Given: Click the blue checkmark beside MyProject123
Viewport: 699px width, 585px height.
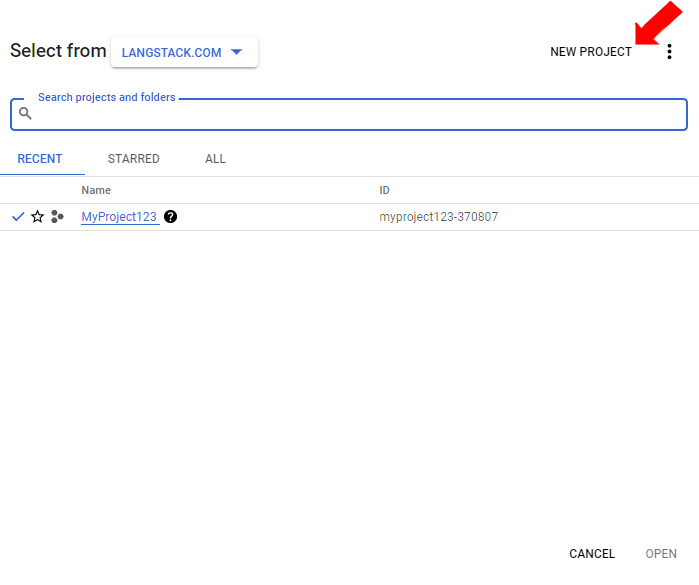Looking at the screenshot, I should [x=18, y=217].
